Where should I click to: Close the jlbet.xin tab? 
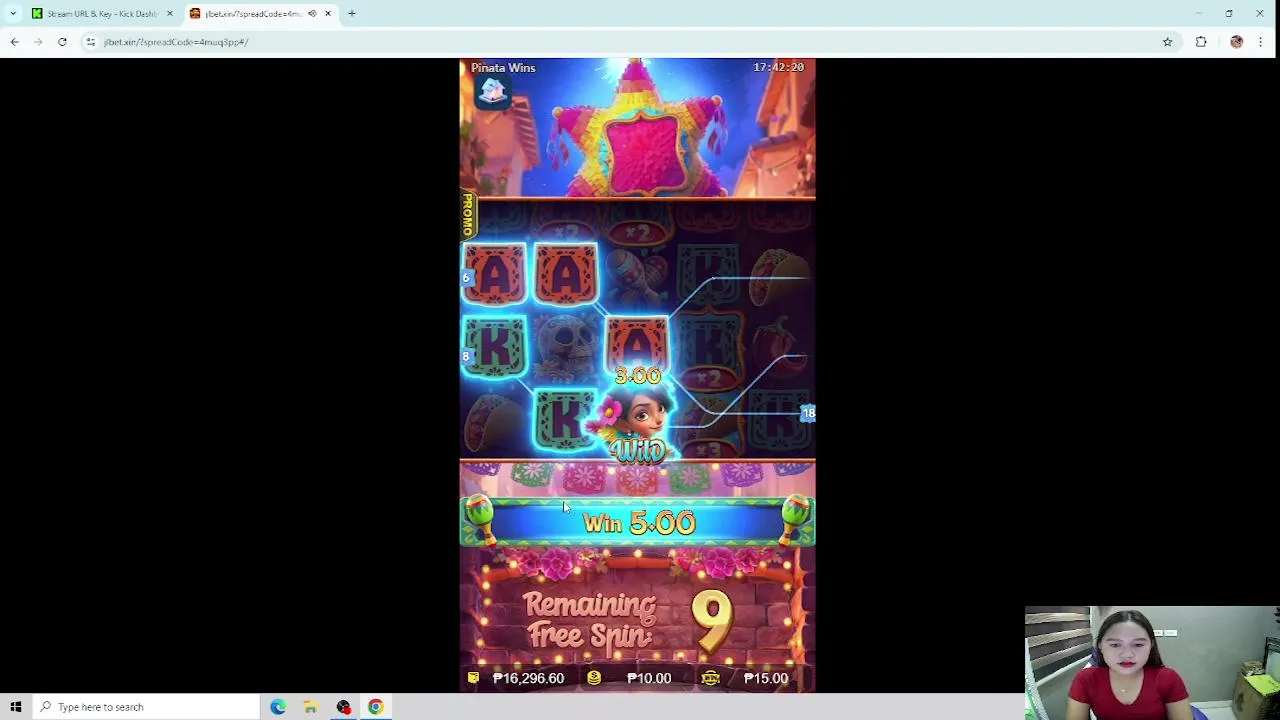327,14
